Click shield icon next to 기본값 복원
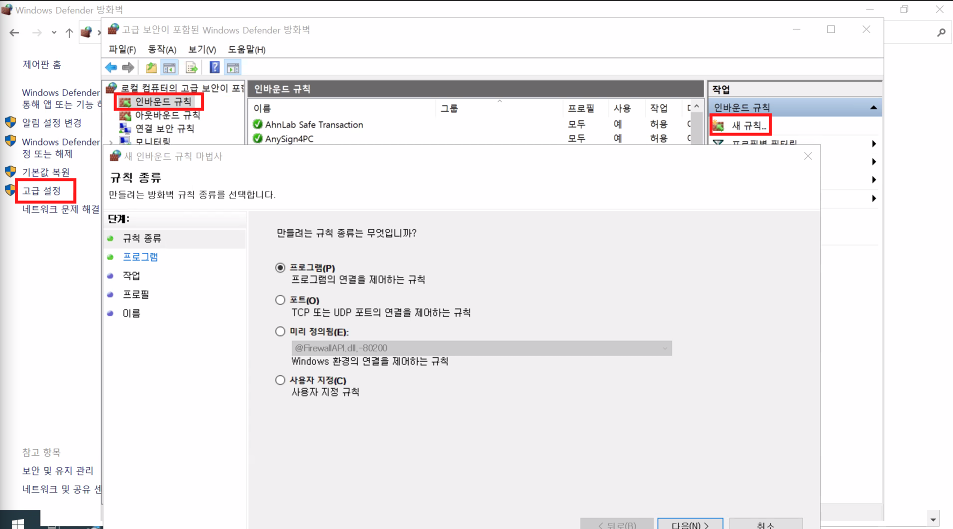The height and width of the screenshot is (529, 953). (x=10, y=171)
